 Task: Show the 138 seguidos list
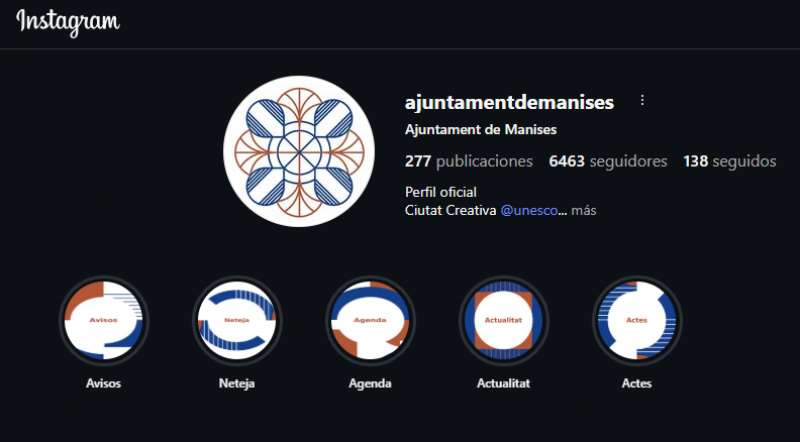730,161
